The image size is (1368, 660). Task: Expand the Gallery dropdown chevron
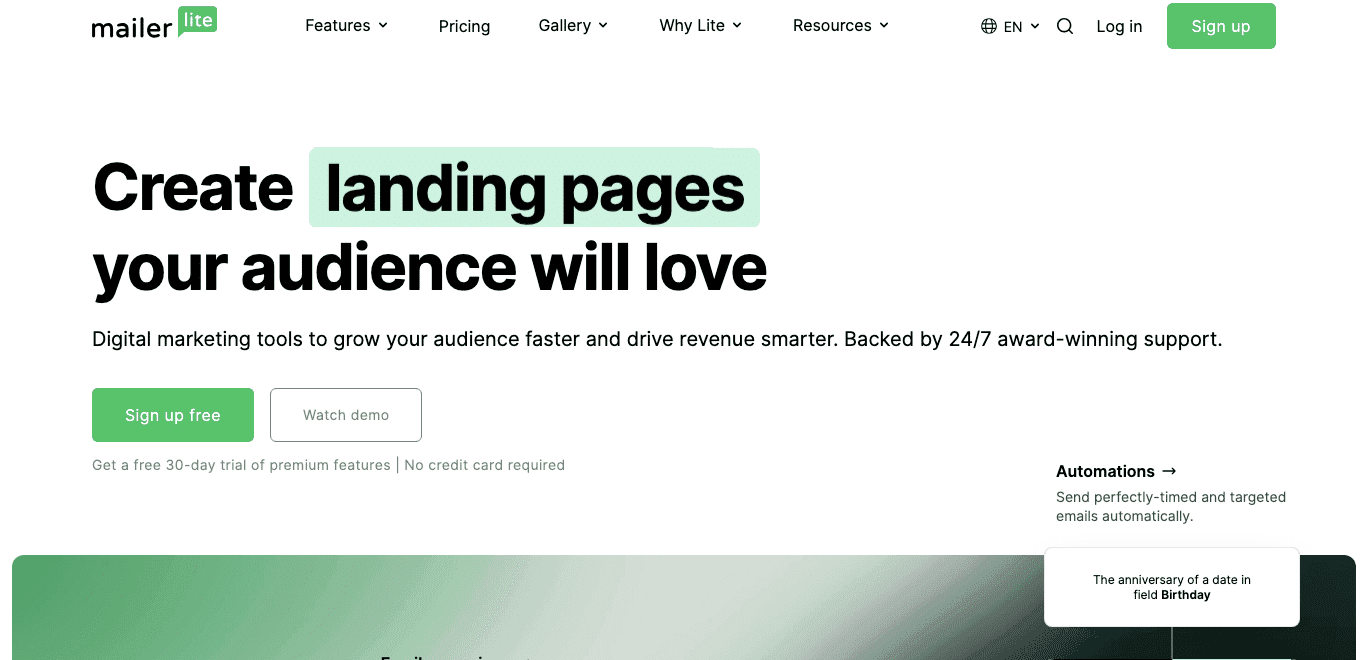coord(604,26)
